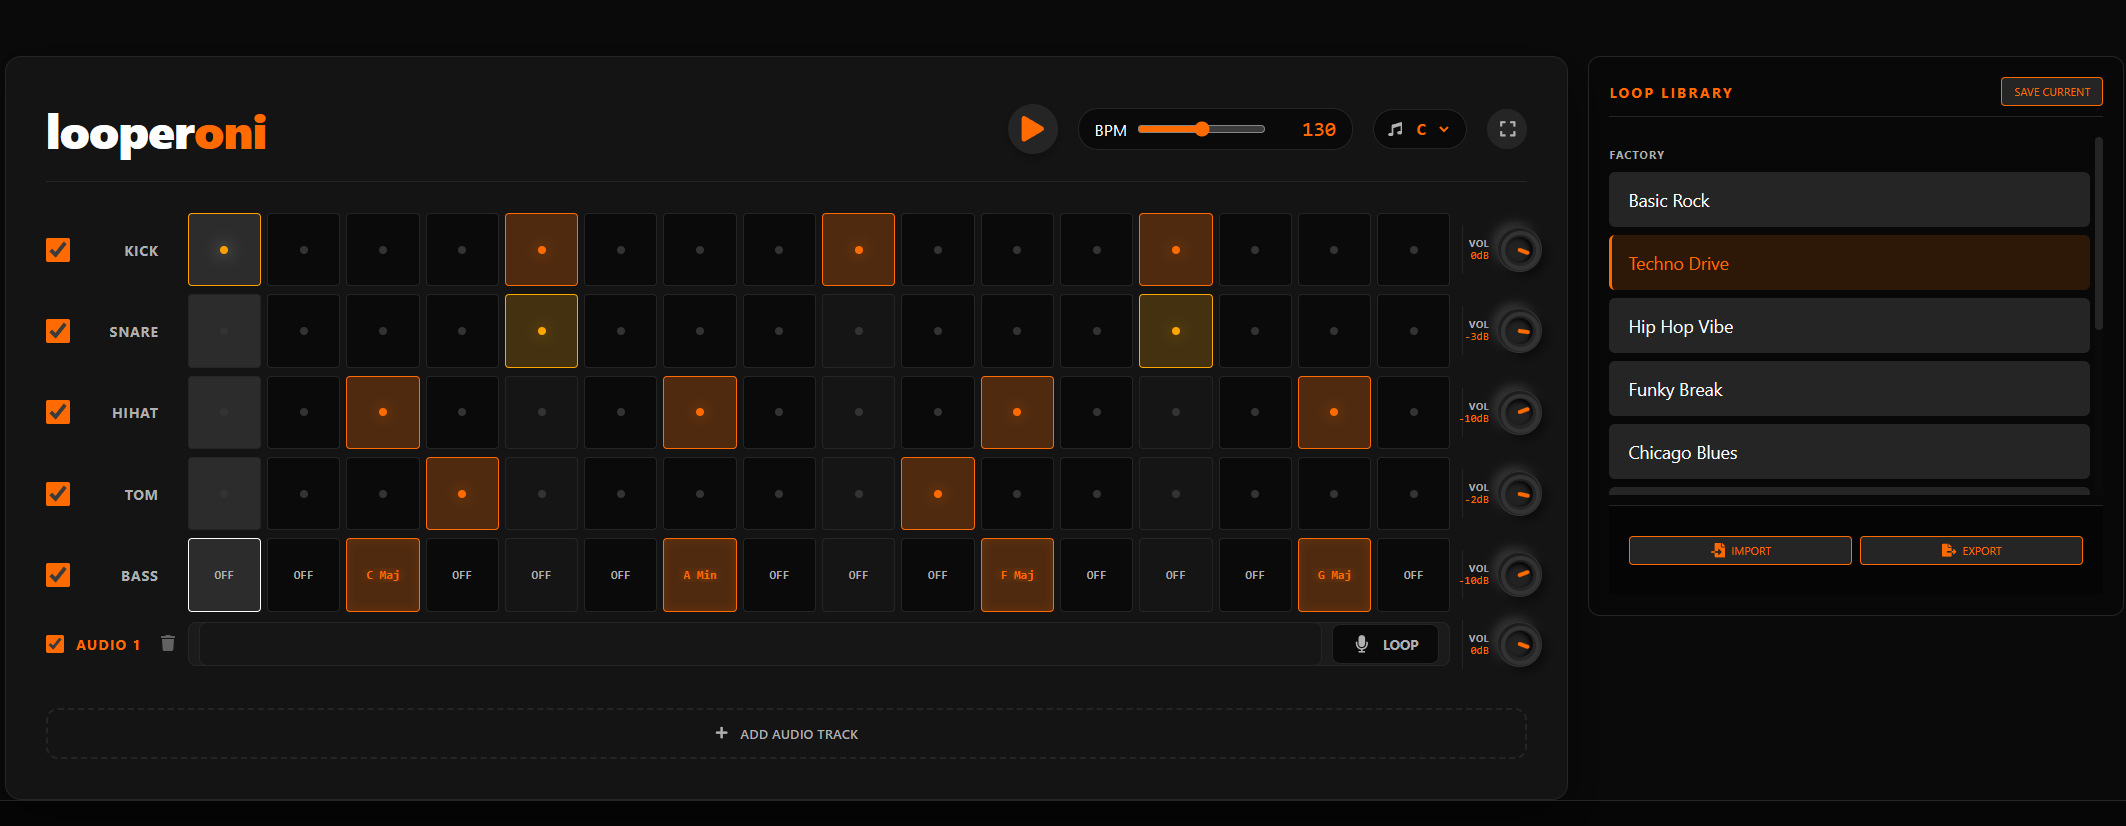
Task: Click the BPM value 130
Action: (x=1318, y=130)
